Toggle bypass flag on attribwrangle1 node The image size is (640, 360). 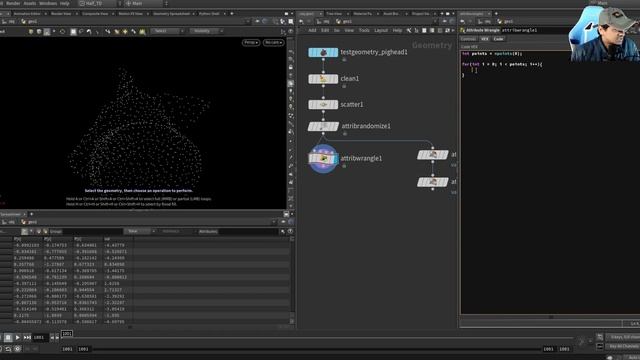point(312,158)
